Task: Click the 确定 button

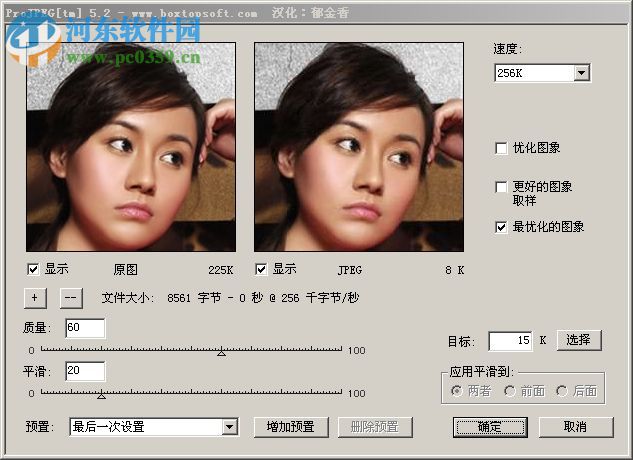Action: point(490,427)
